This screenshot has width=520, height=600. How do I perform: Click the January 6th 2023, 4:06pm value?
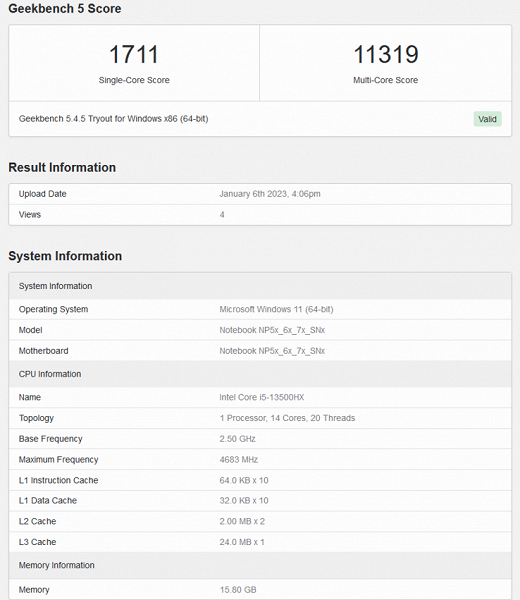click(x=270, y=194)
